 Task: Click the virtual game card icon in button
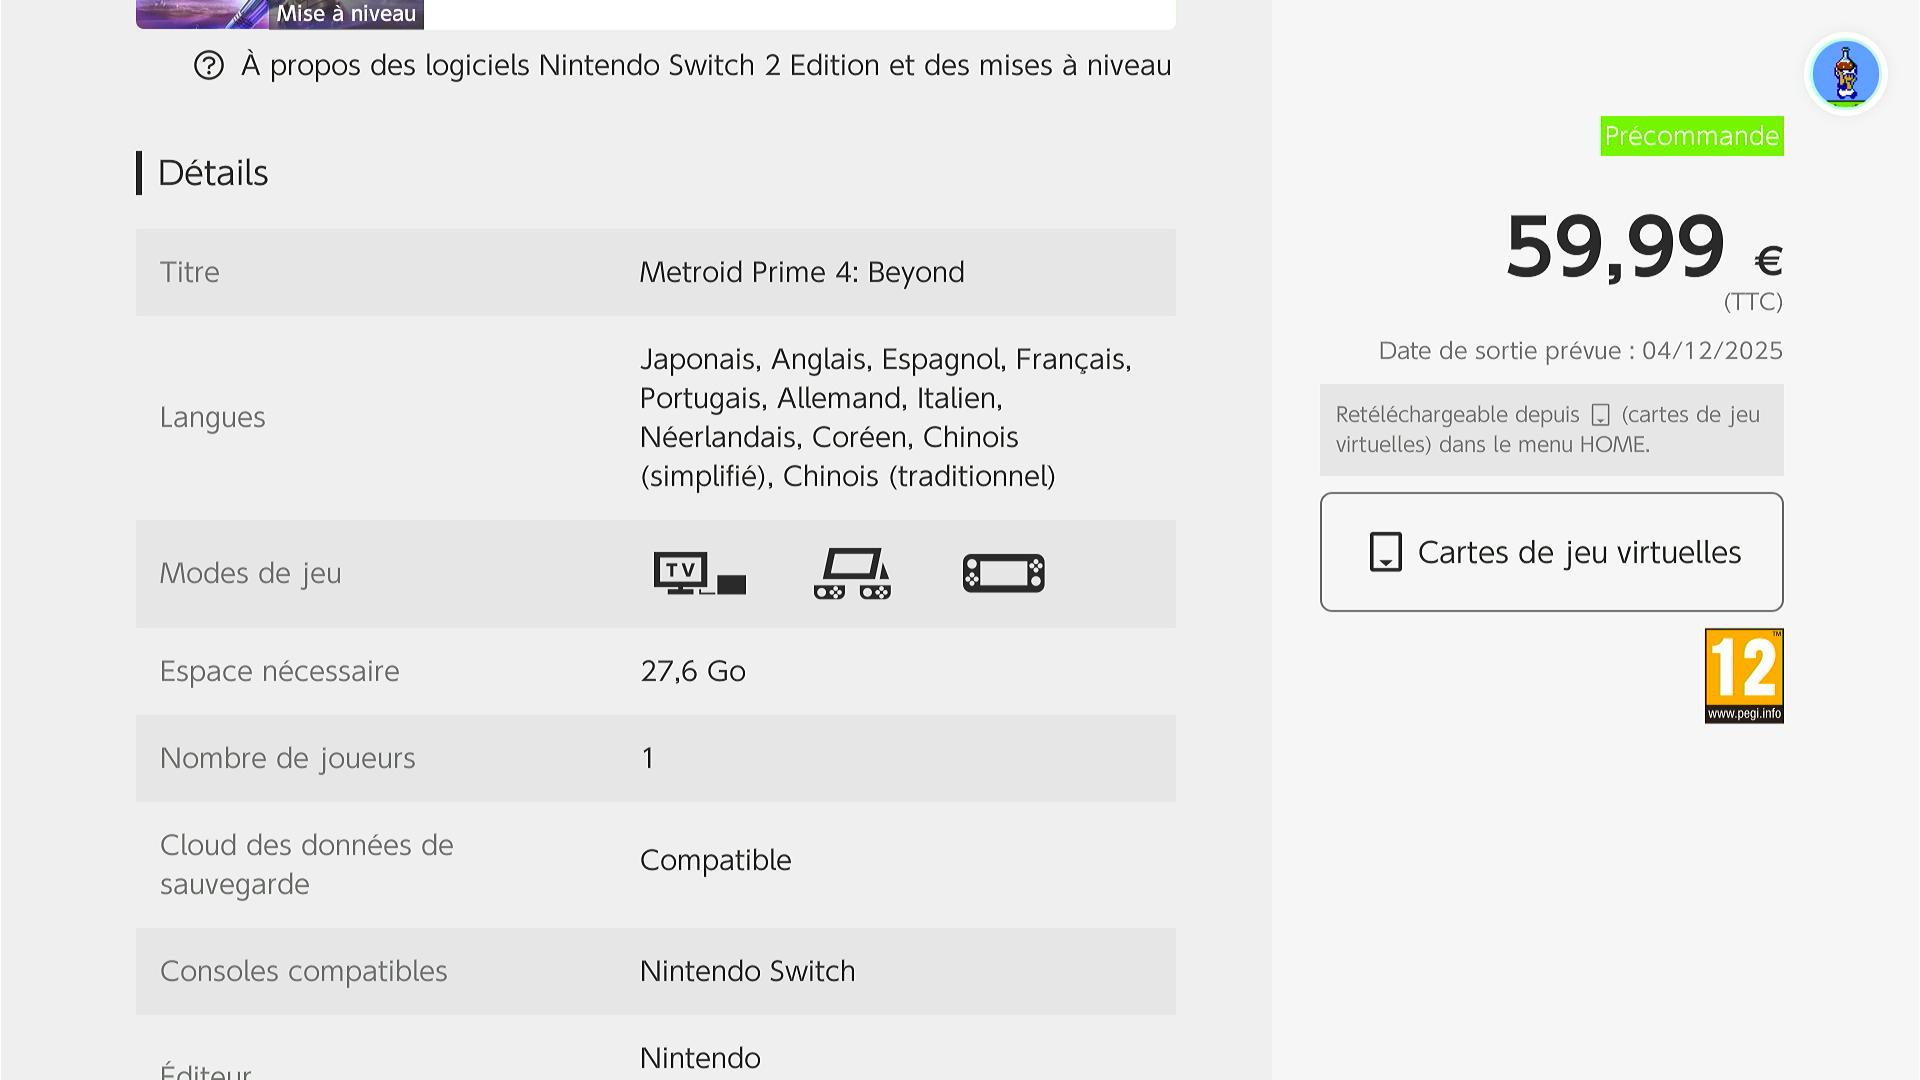[1385, 552]
